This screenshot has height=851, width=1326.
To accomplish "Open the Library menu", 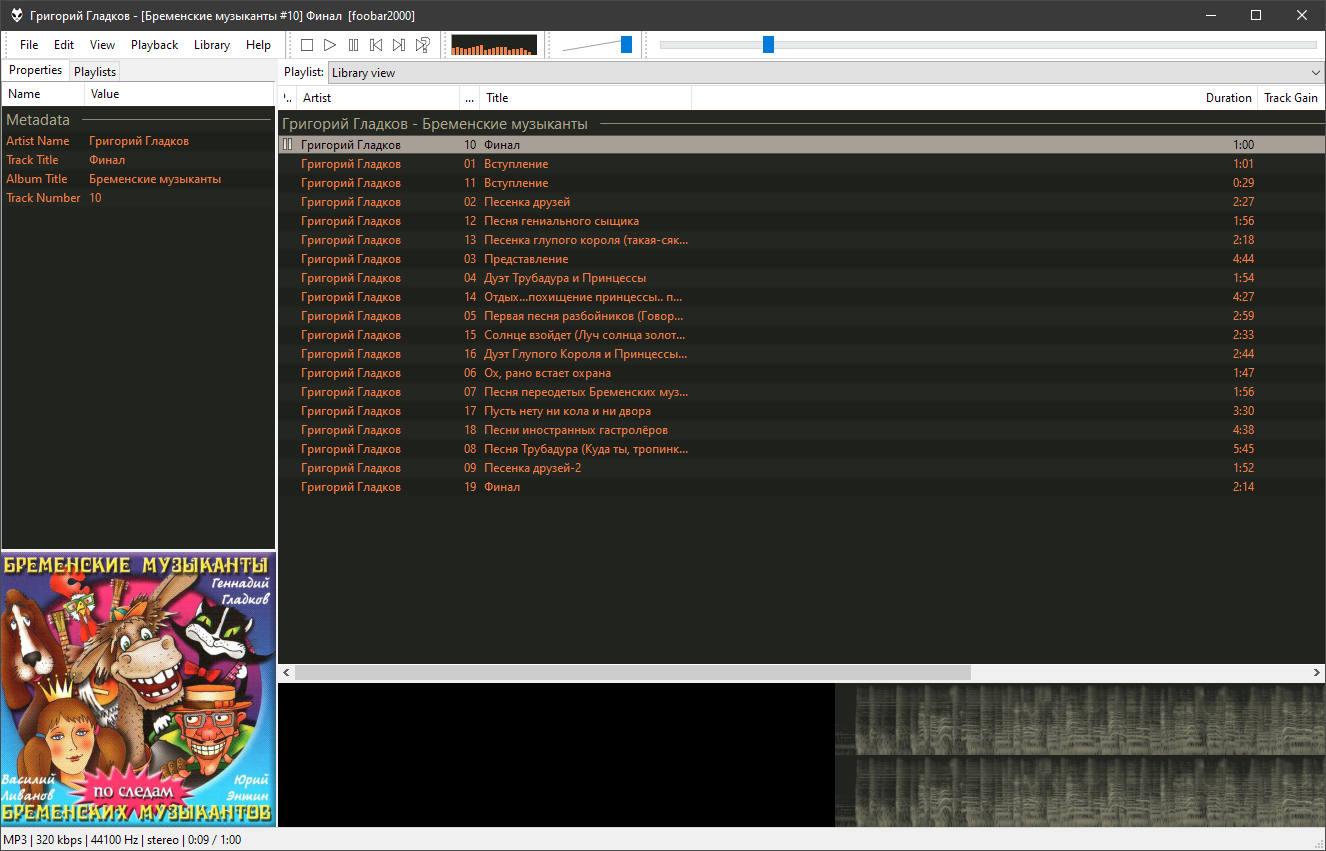I will click(x=211, y=45).
